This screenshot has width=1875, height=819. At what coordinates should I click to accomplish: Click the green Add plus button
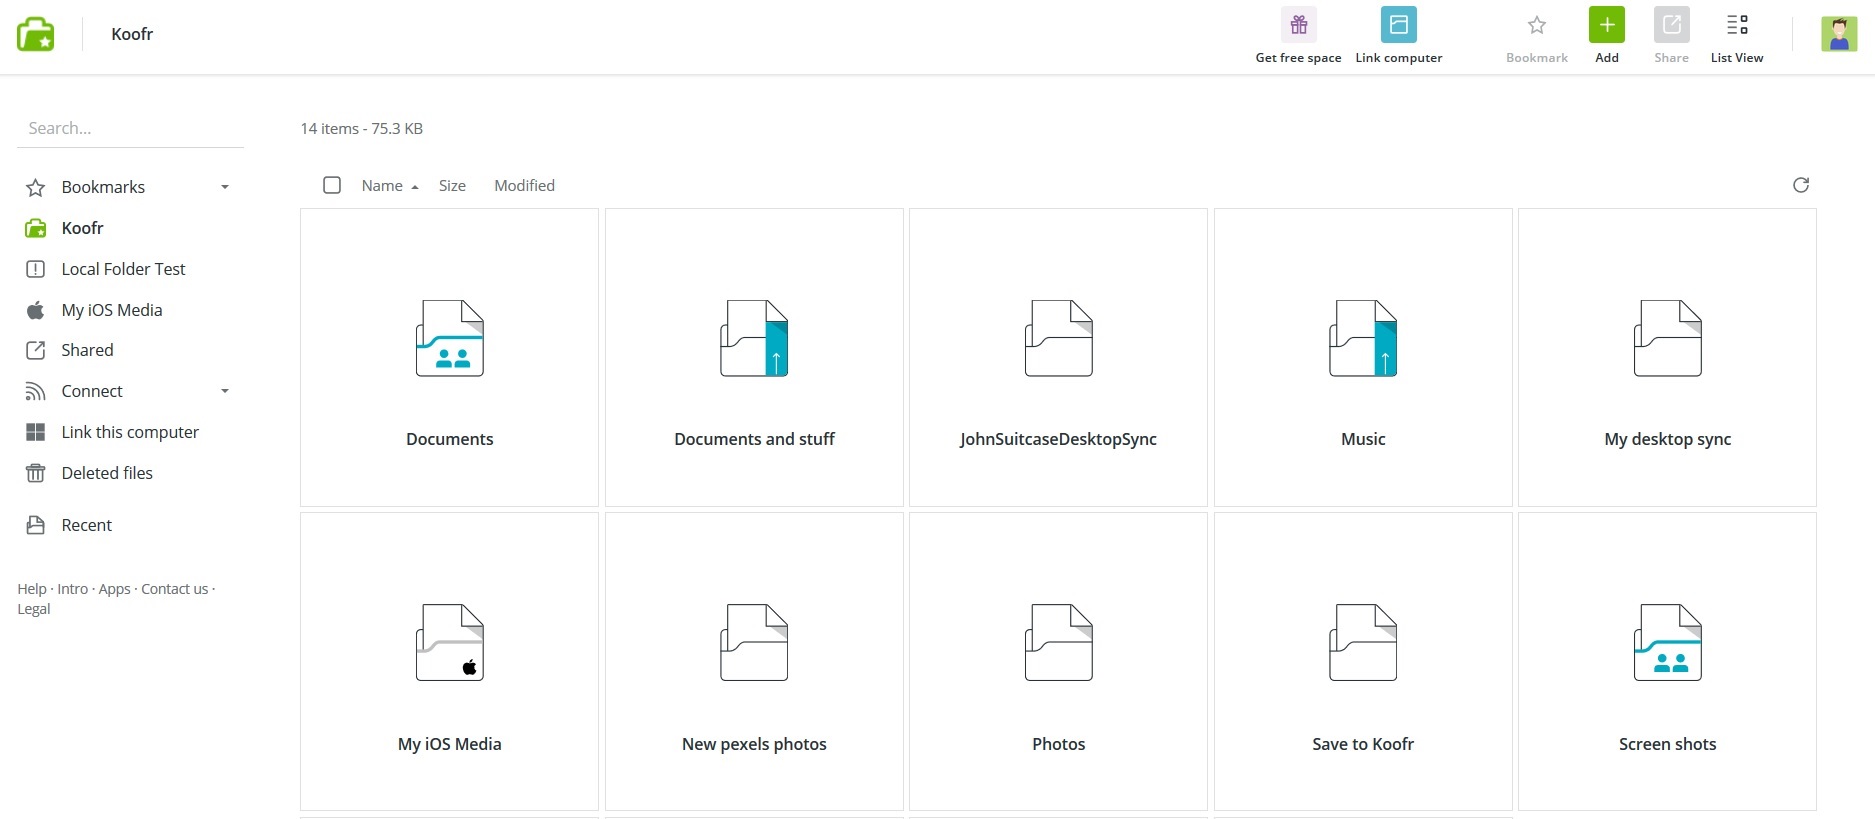tap(1606, 25)
